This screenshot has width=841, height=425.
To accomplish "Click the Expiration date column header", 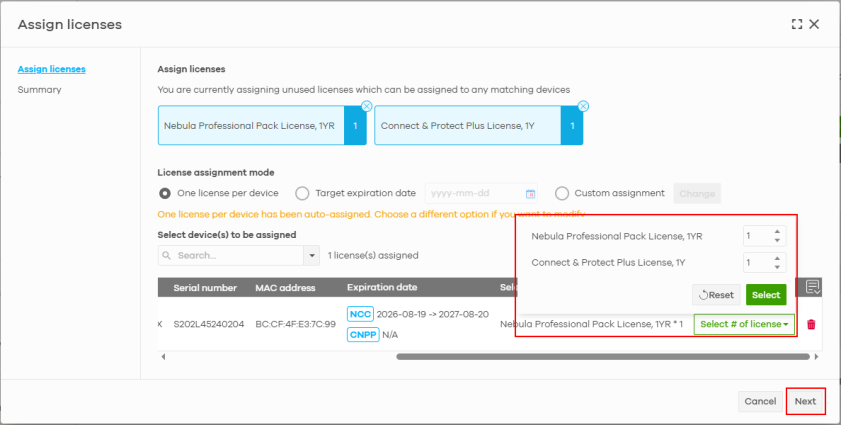I will tap(382, 287).
